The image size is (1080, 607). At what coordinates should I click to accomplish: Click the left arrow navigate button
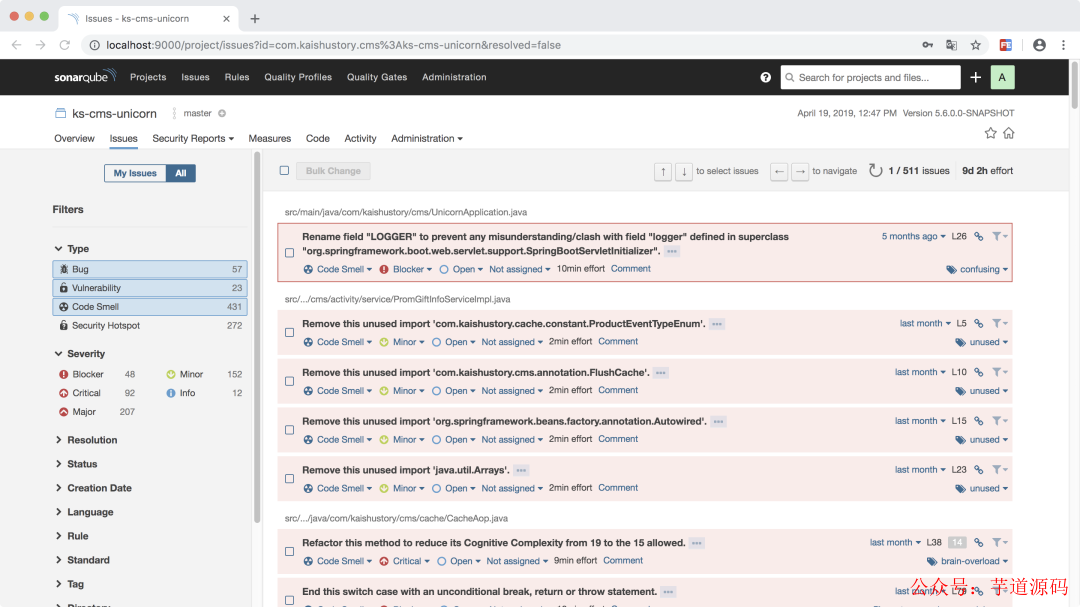[778, 171]
